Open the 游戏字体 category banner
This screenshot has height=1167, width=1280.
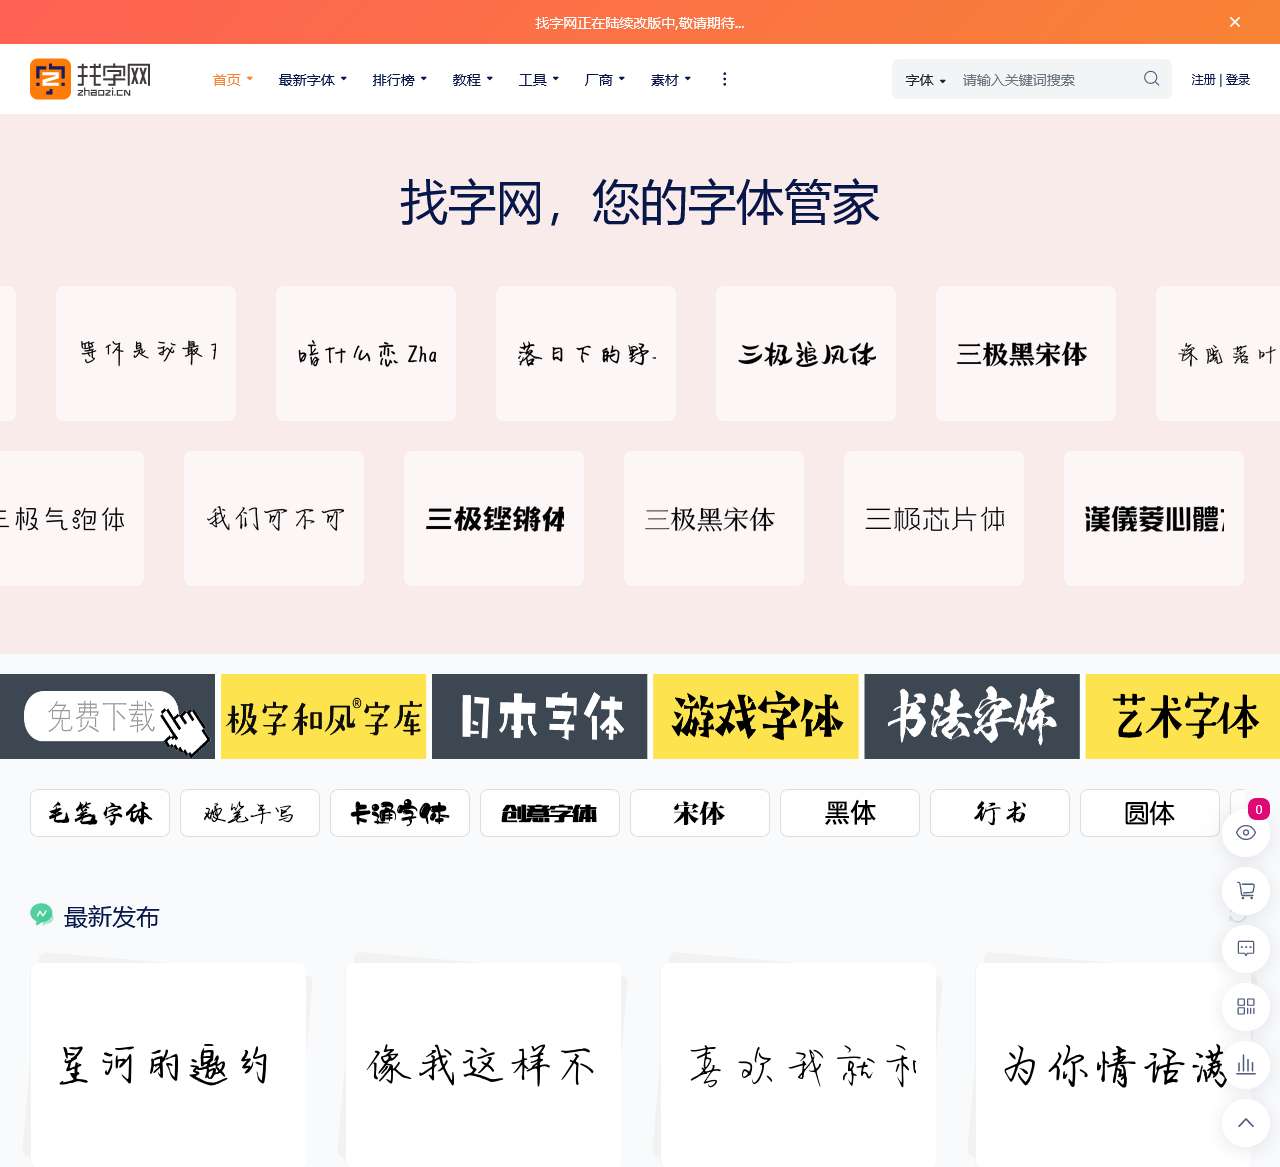pos(756,717)
